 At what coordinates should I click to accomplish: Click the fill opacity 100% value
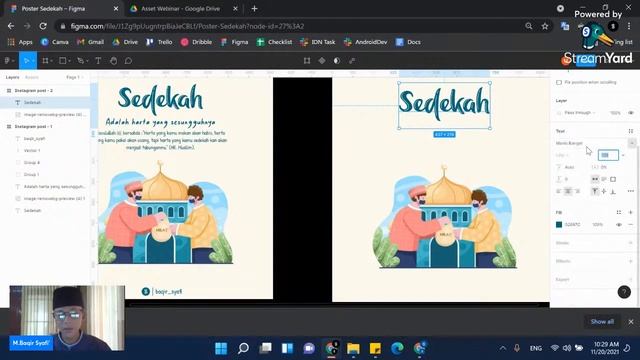598,224
